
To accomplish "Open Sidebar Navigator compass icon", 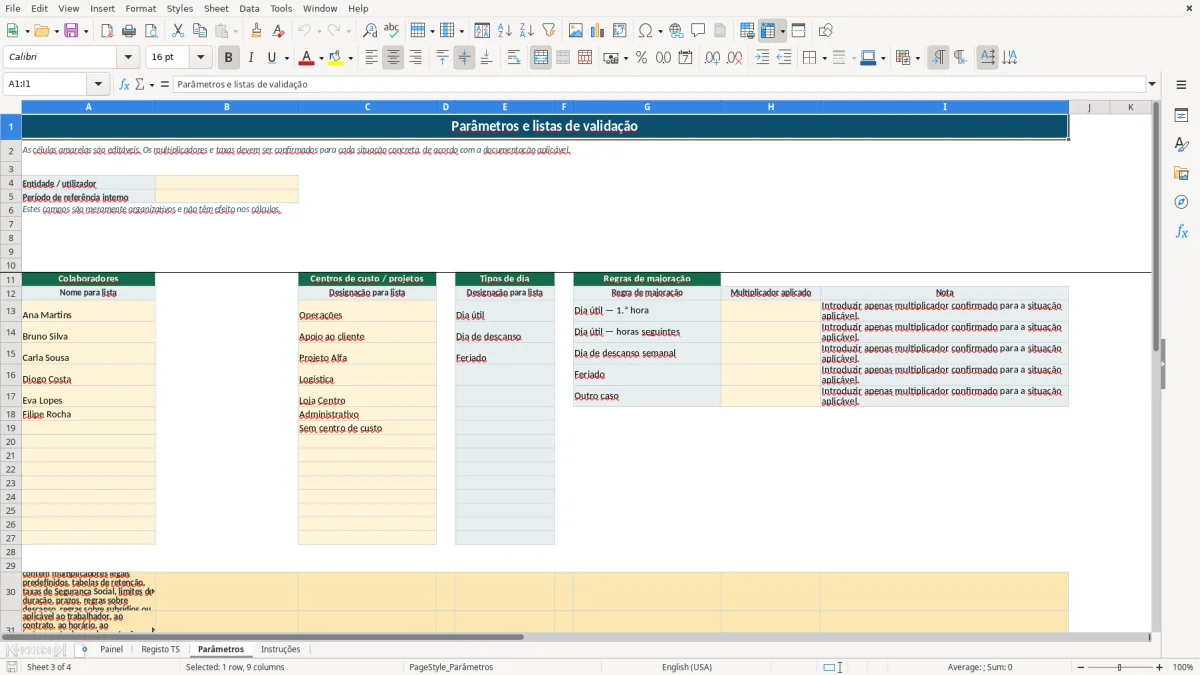I will tap(1181, 202).
